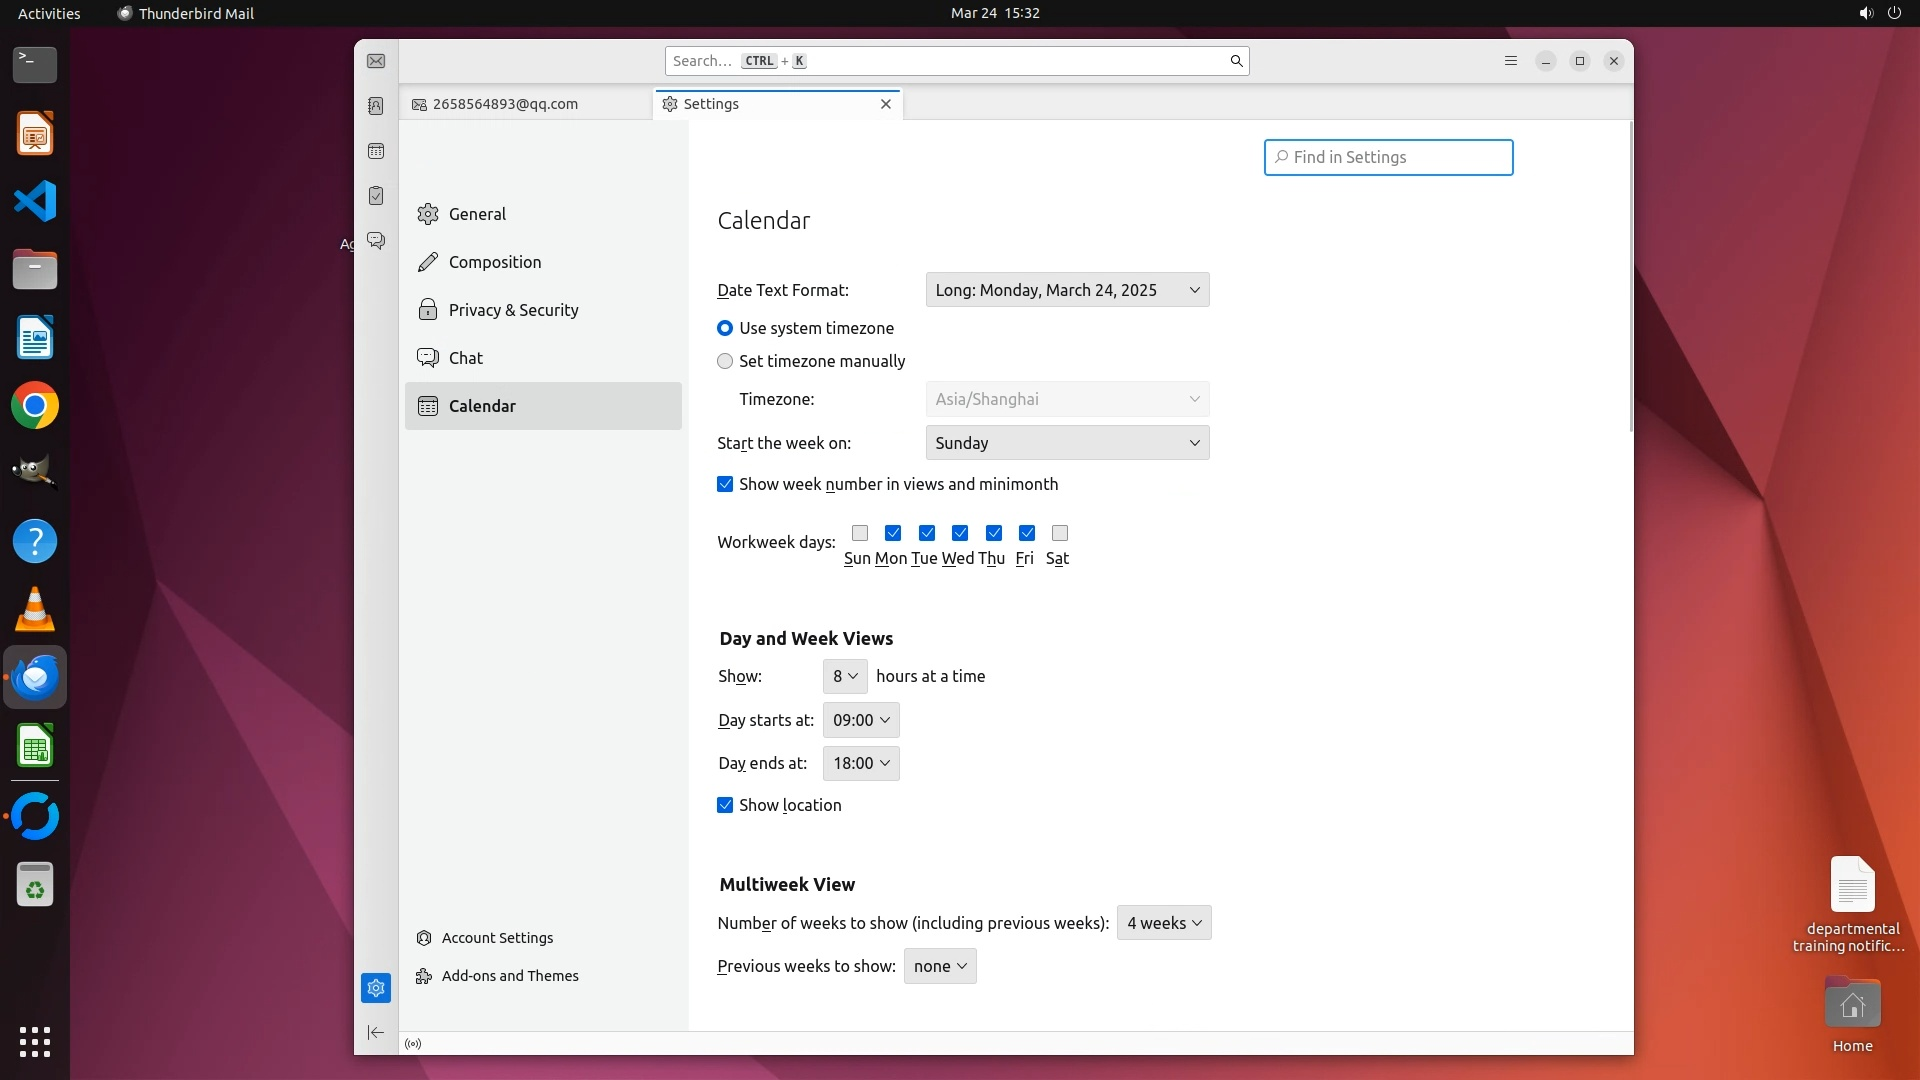The image size is (1920, 1080).
Task: Open the Chat space icon in sidebar
Action: (376, 241)
